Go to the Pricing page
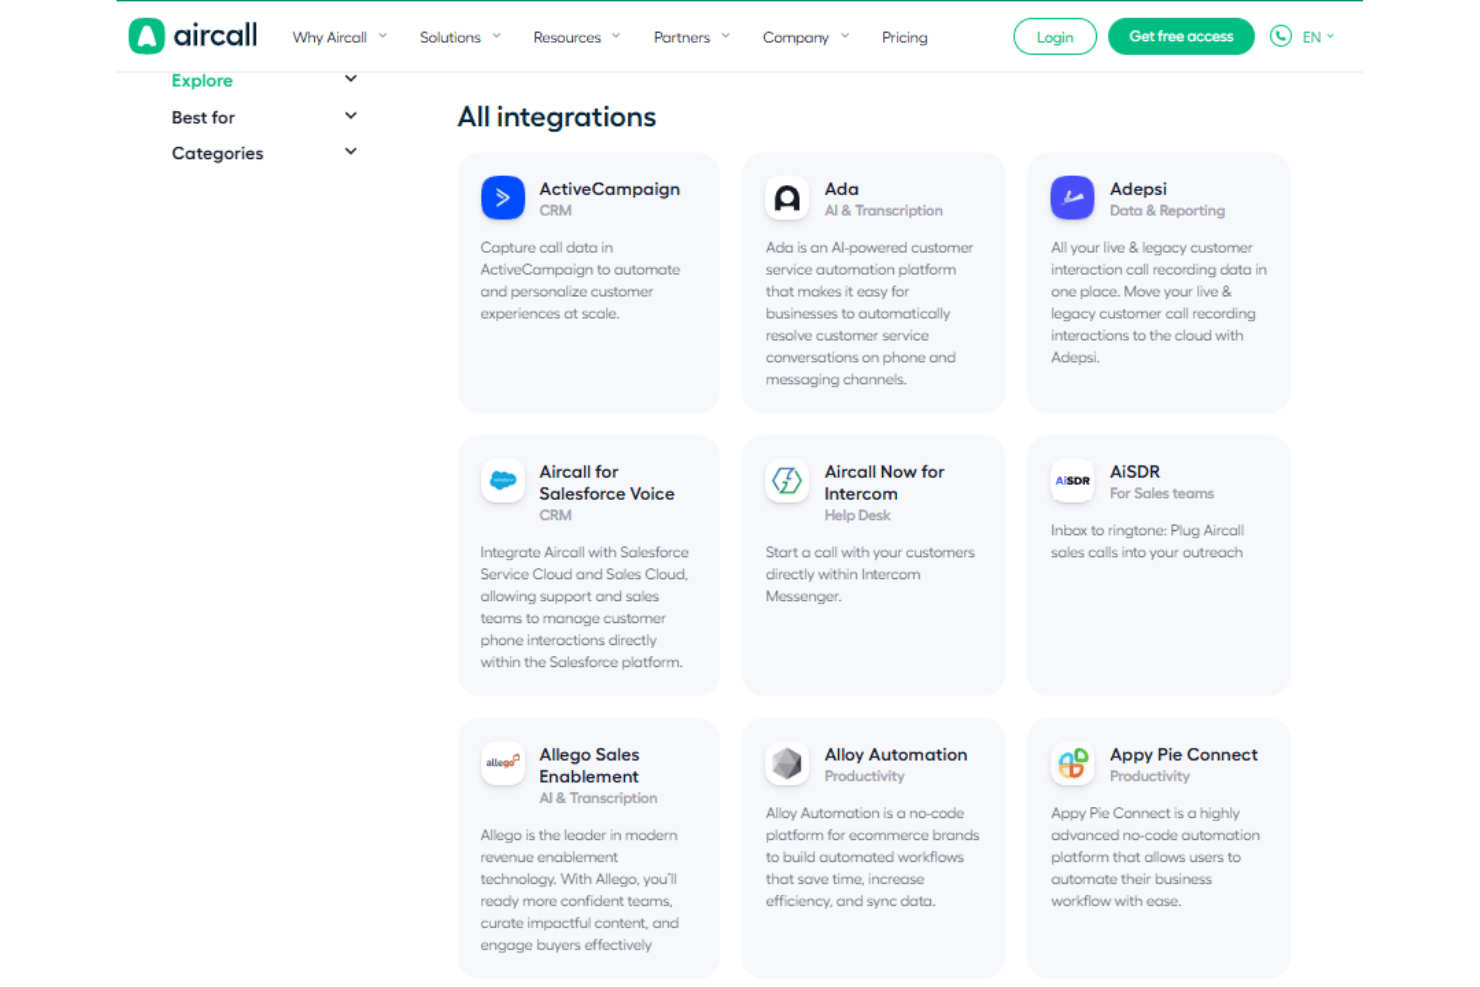Image resolution: width=1480 pixels, height=987 pixels. (905, 37)
